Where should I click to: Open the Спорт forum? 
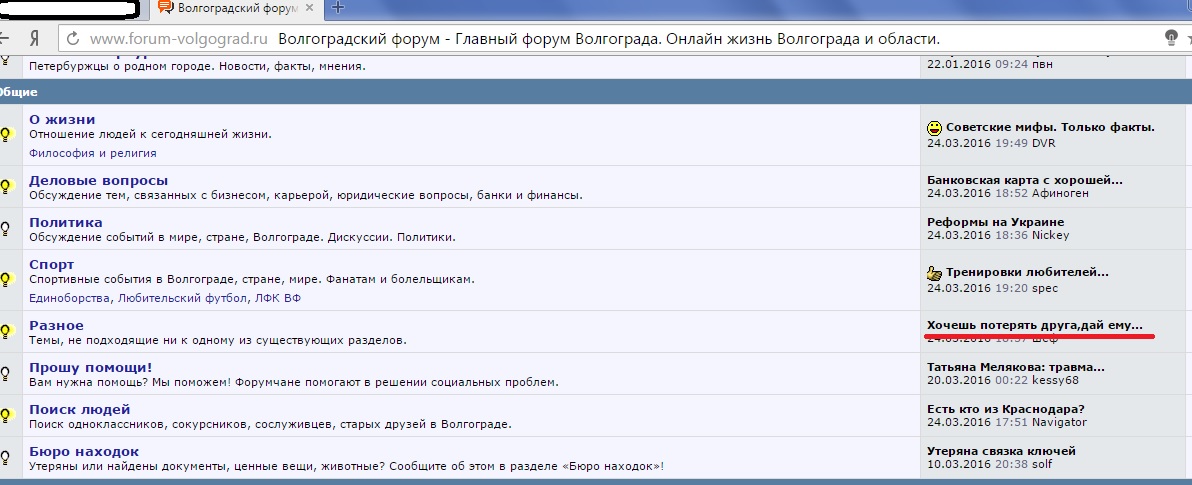click(x=52, y=265)
